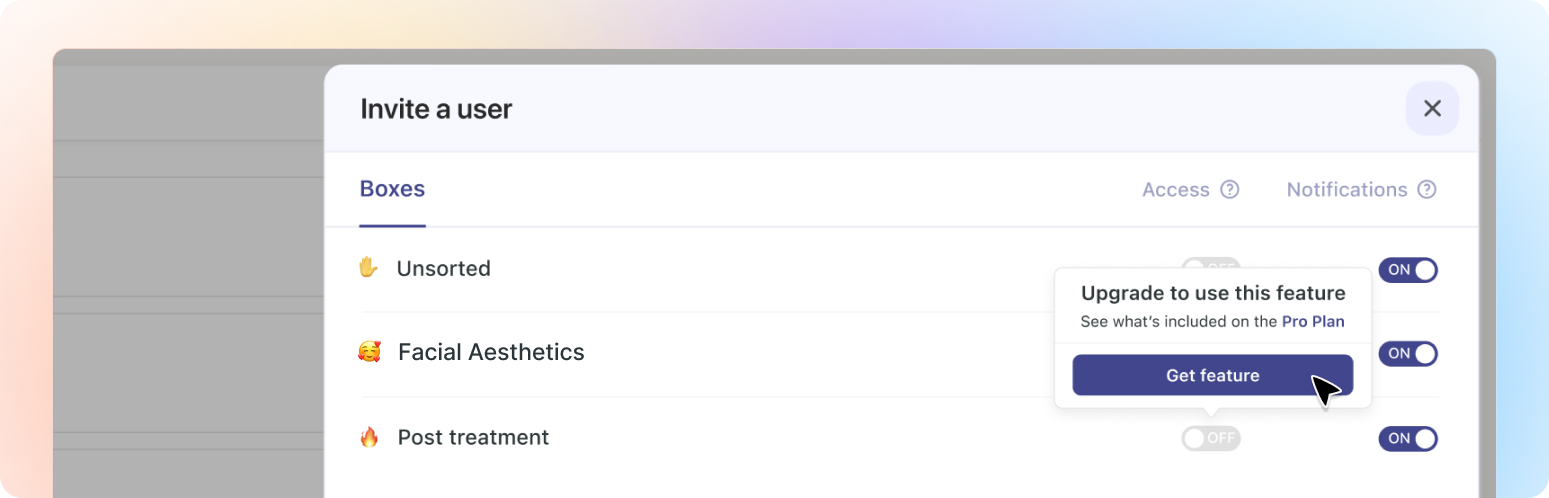
Task: Select the Facial Aesthetics box
Action: click(x=491, y=352)
